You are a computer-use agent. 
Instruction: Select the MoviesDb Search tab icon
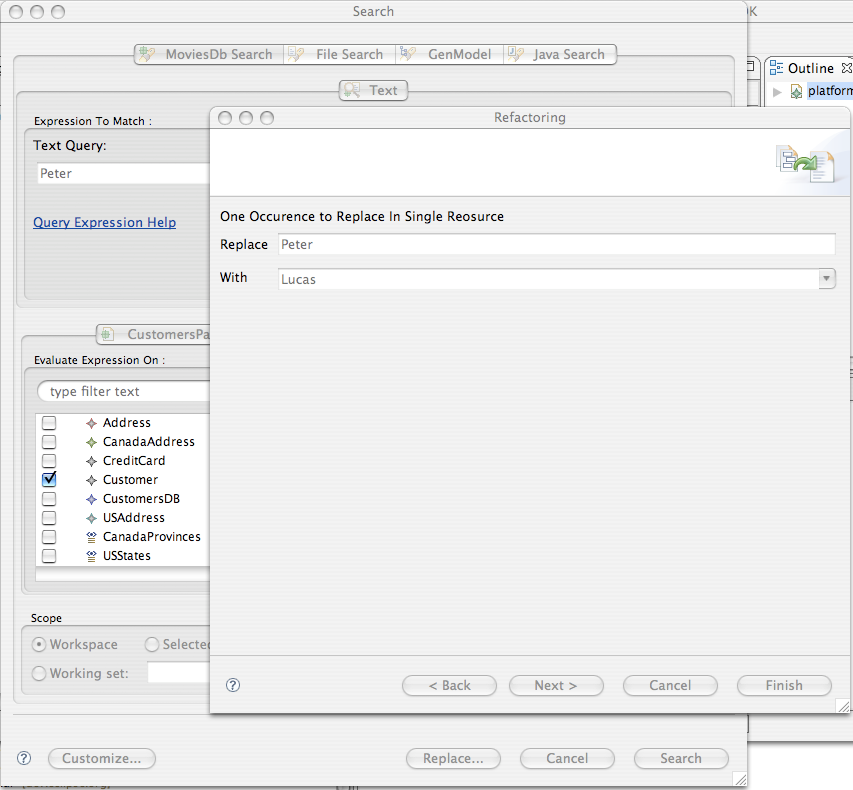[x=148, y=54]
